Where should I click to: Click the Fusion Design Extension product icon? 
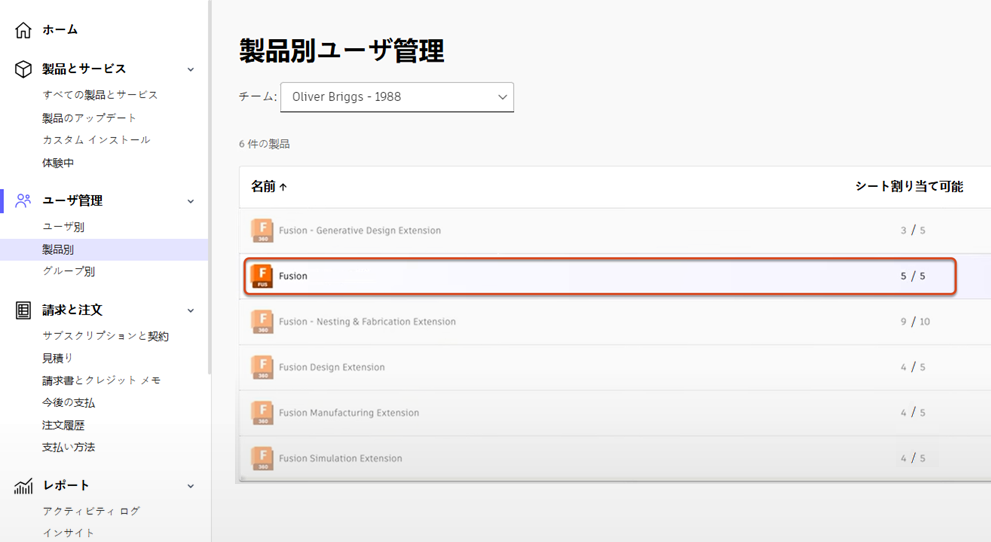tap(262, 367)
